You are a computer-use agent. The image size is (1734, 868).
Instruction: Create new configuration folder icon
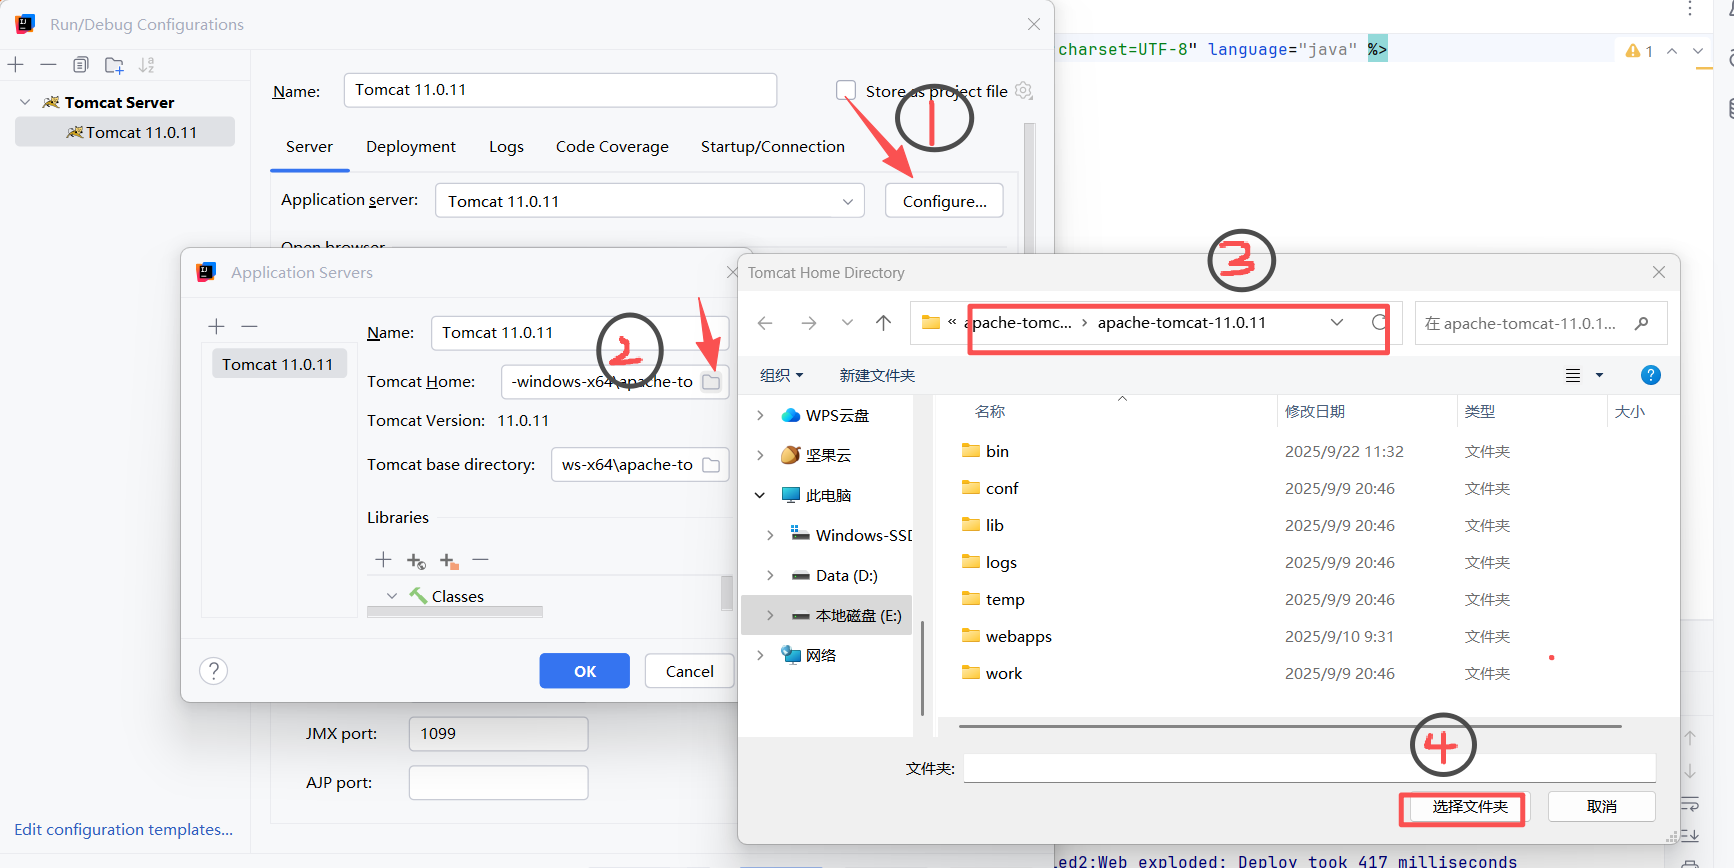pos(114,65)
